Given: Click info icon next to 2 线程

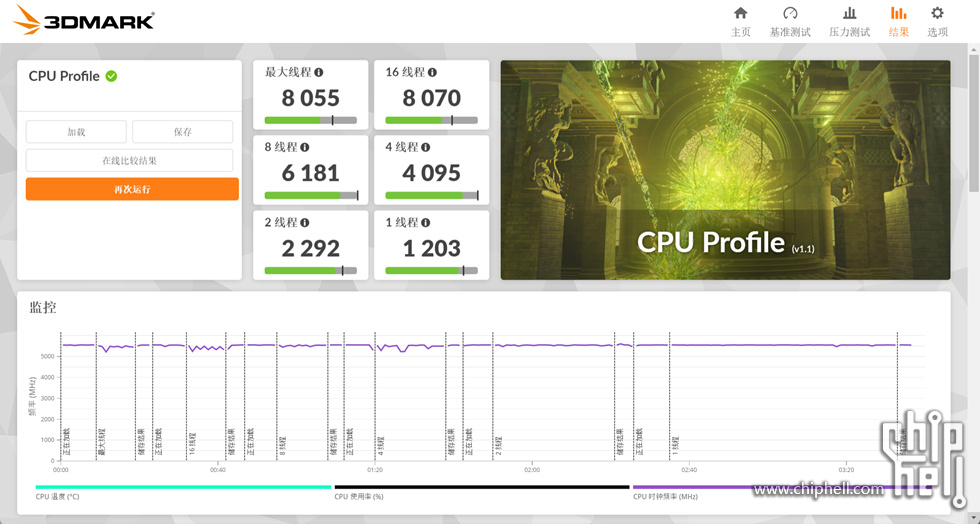Looking at the screenshot, I should (305, 223).
